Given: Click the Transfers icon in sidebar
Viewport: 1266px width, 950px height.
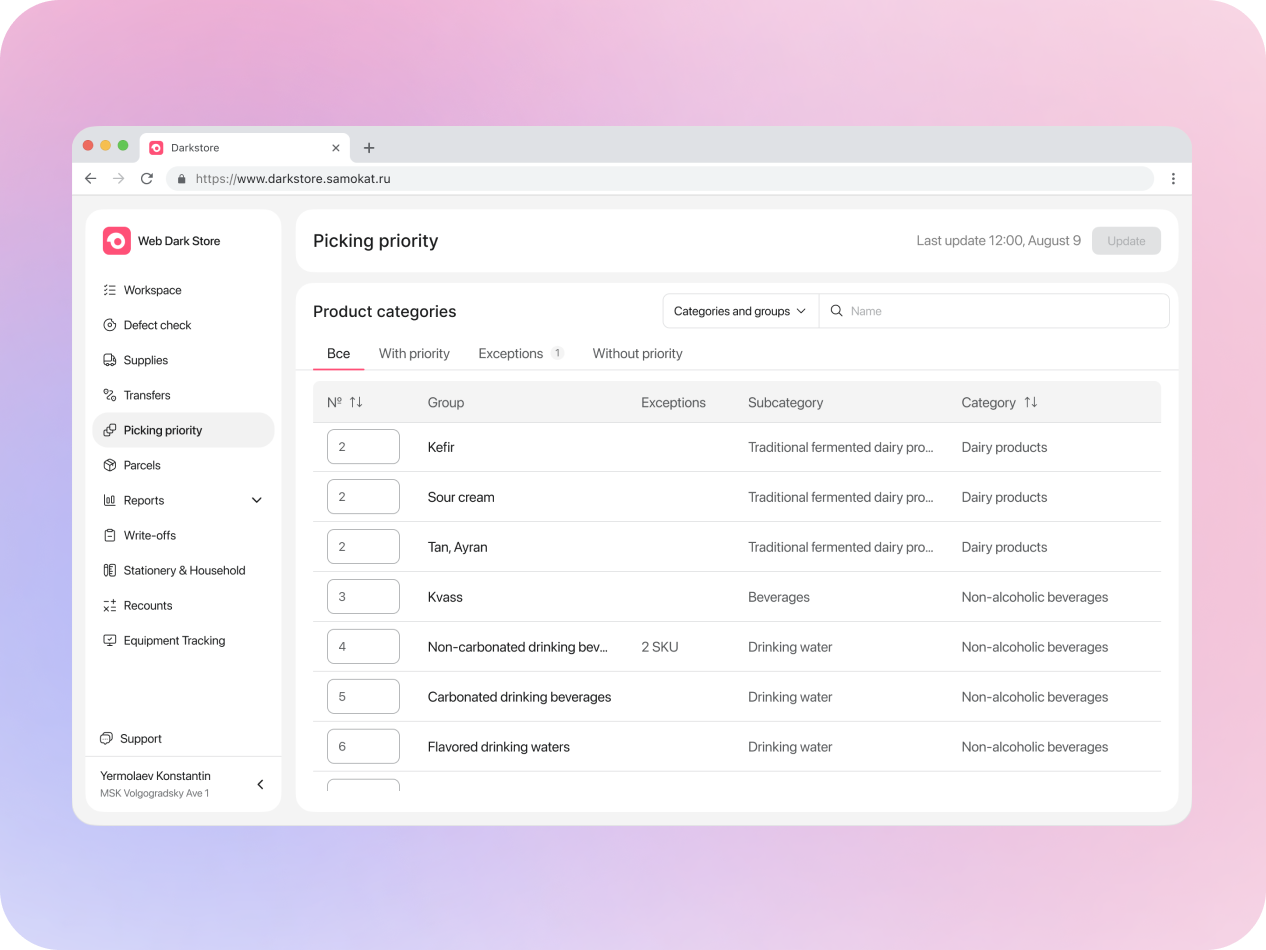Looking at the screenshot, I should point(110,395).
